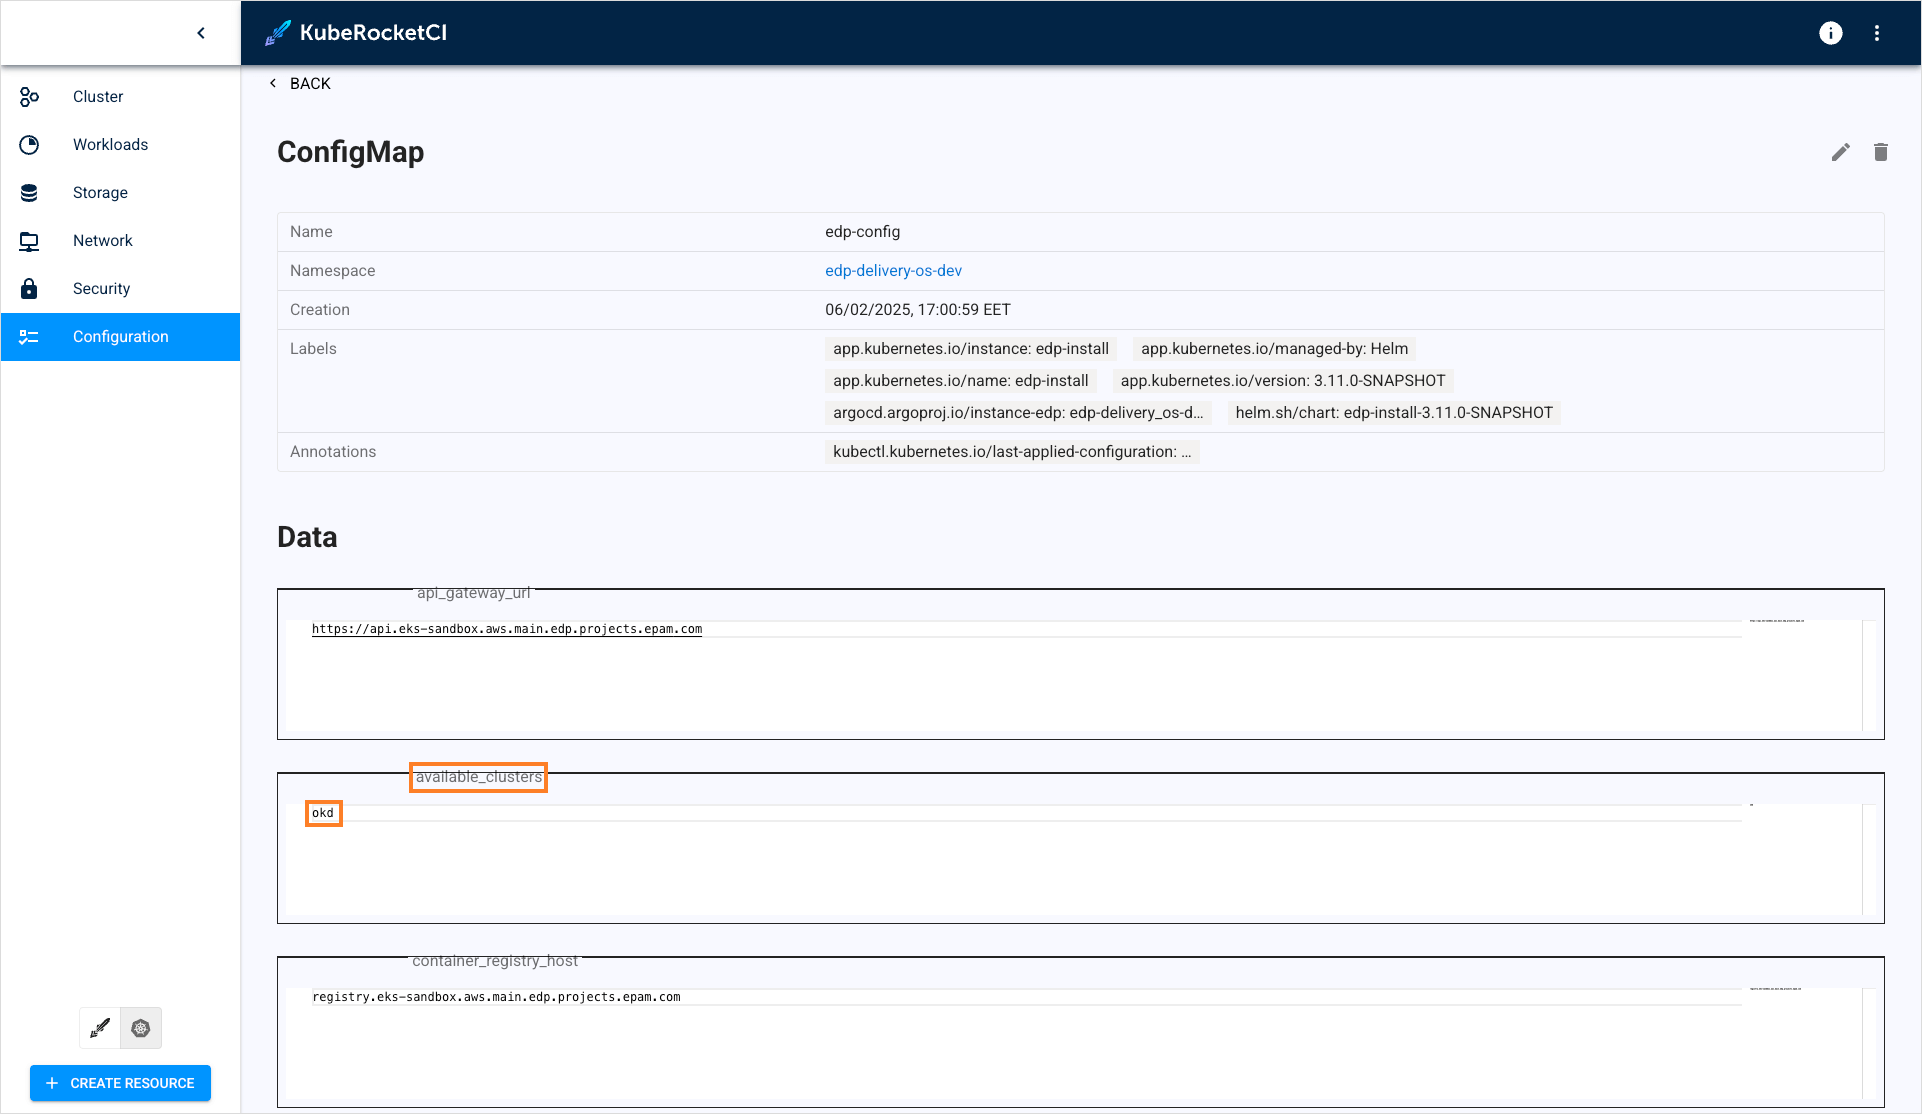
Task: Click the Configuration checklist icon
Action: point(29,337)
